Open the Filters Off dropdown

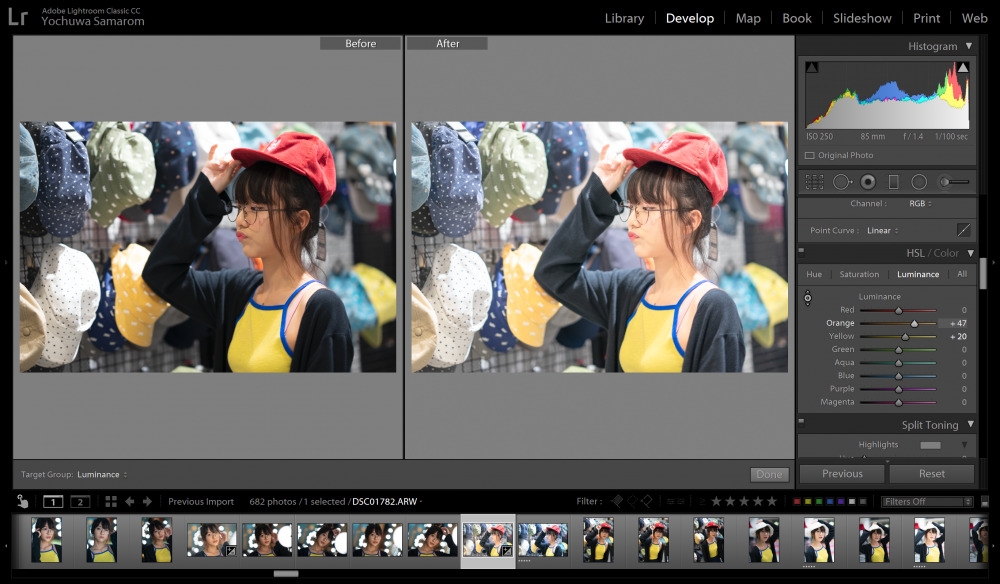926,502
